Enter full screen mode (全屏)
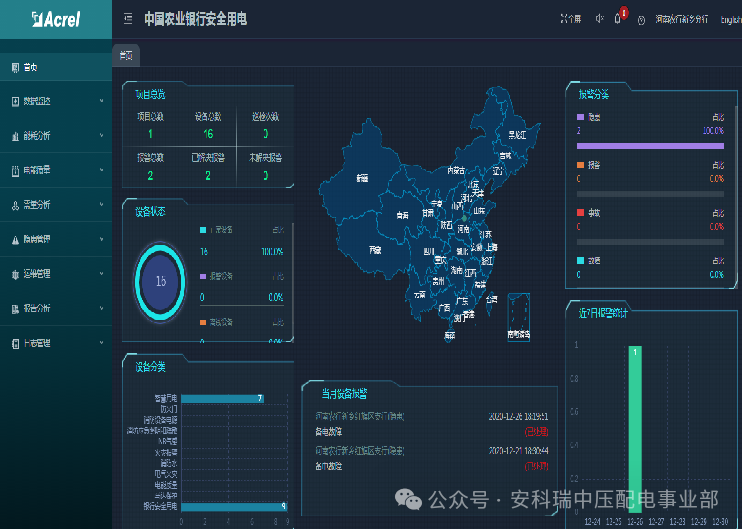 [571, 19]
